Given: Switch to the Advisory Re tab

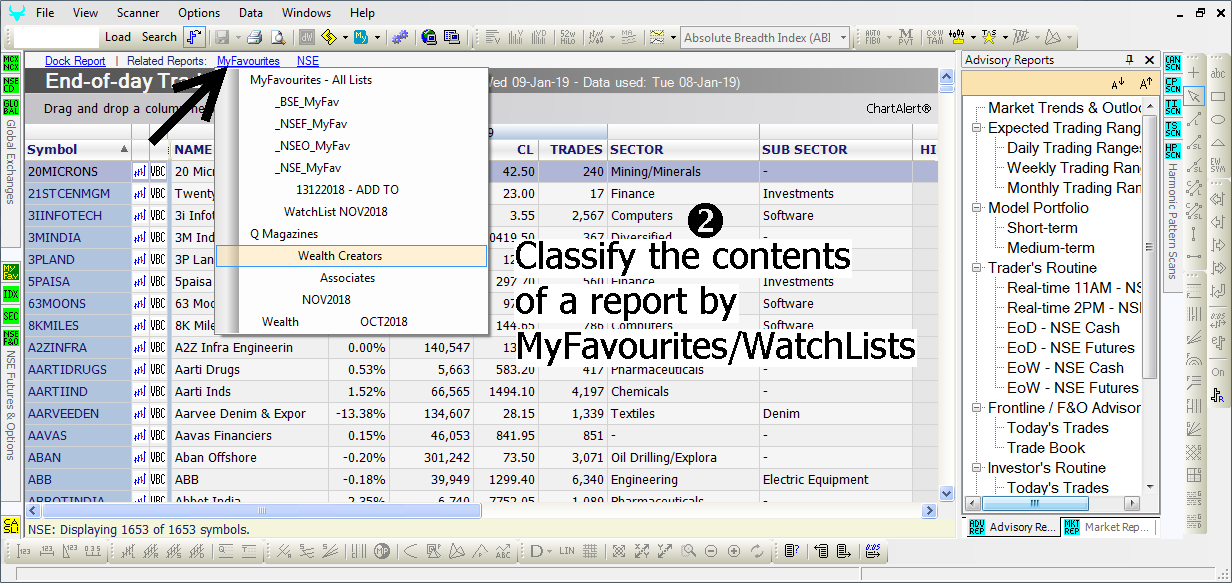Looking at the screenshot, I should point(1011,527).
